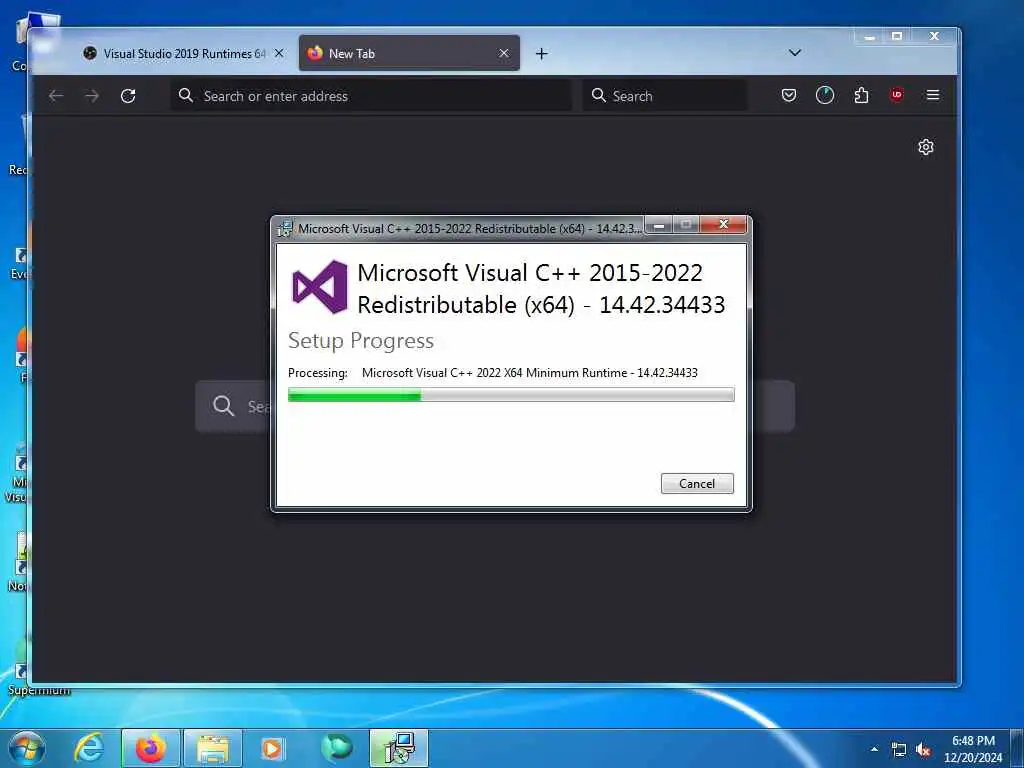Screen dimensions: 1024x768
Task: Close the Visual C++ setup dialog
Action: [x=724, y=225]
